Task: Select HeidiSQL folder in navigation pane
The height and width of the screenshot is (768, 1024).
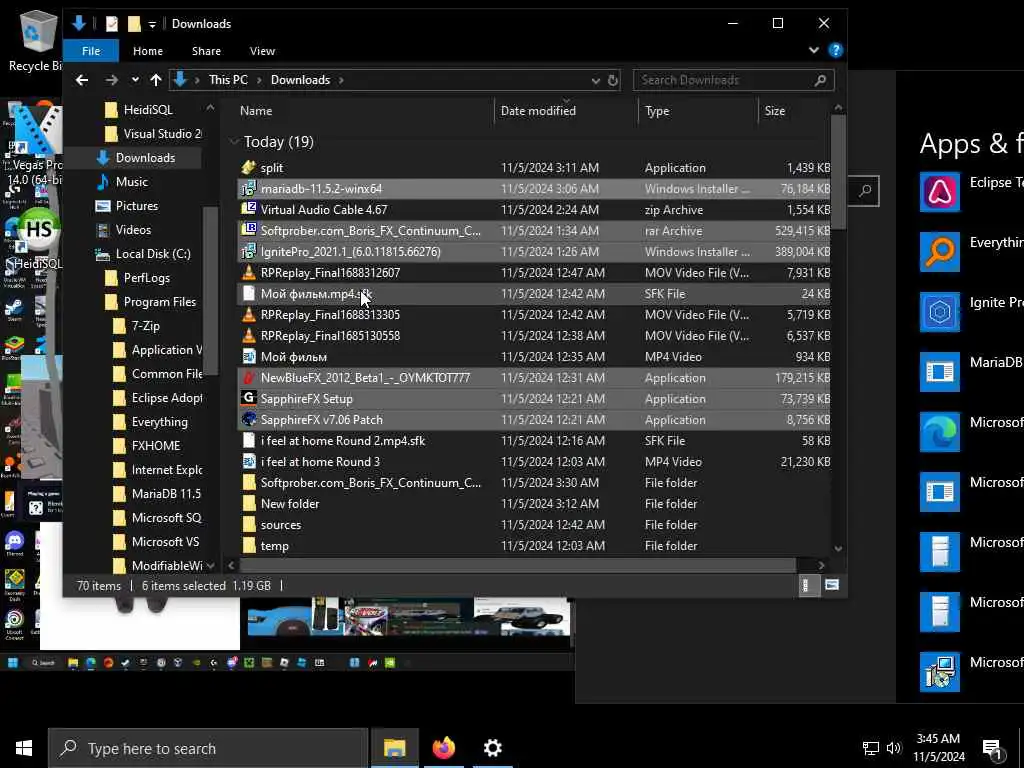Action: point(148,110)
